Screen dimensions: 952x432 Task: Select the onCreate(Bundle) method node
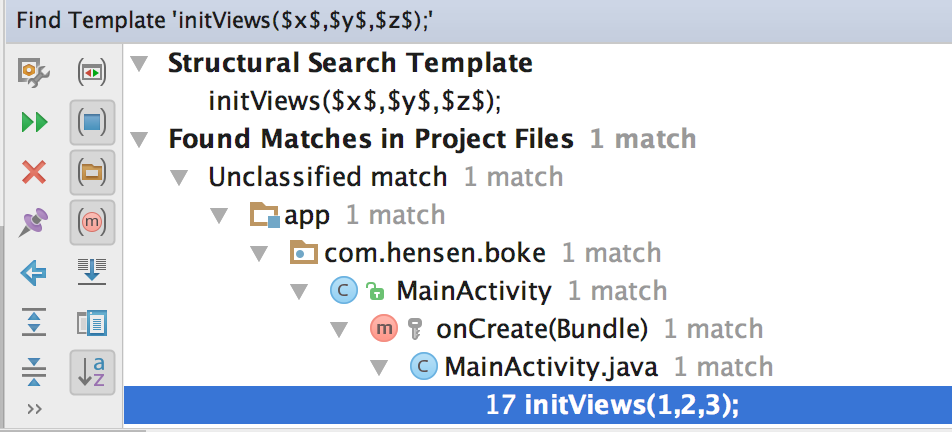pyautogui.click(x=542, y=329)
